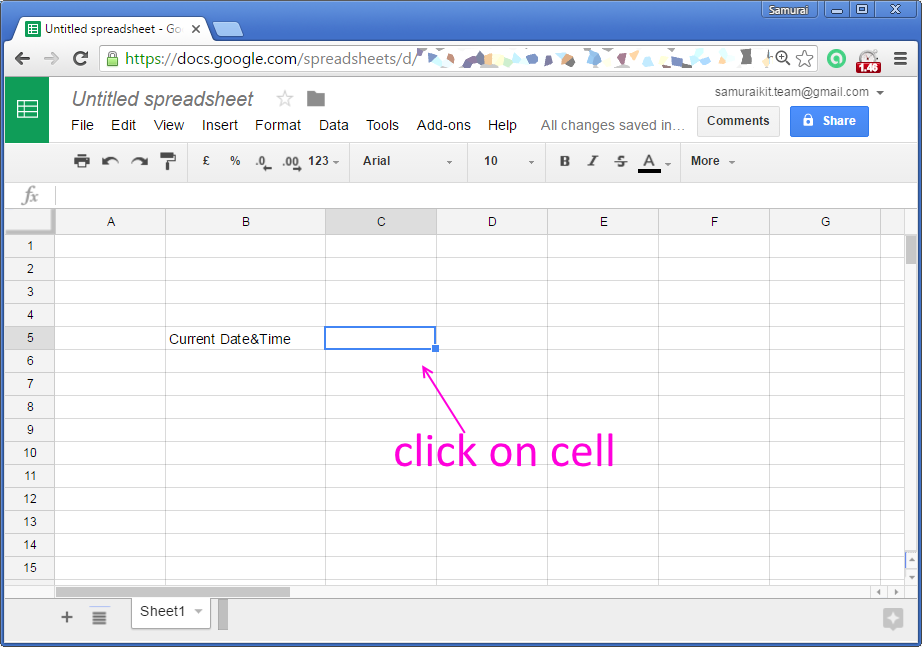Format as percent
The width and height of the screenshot is (922, 647).
pos(235,161)
